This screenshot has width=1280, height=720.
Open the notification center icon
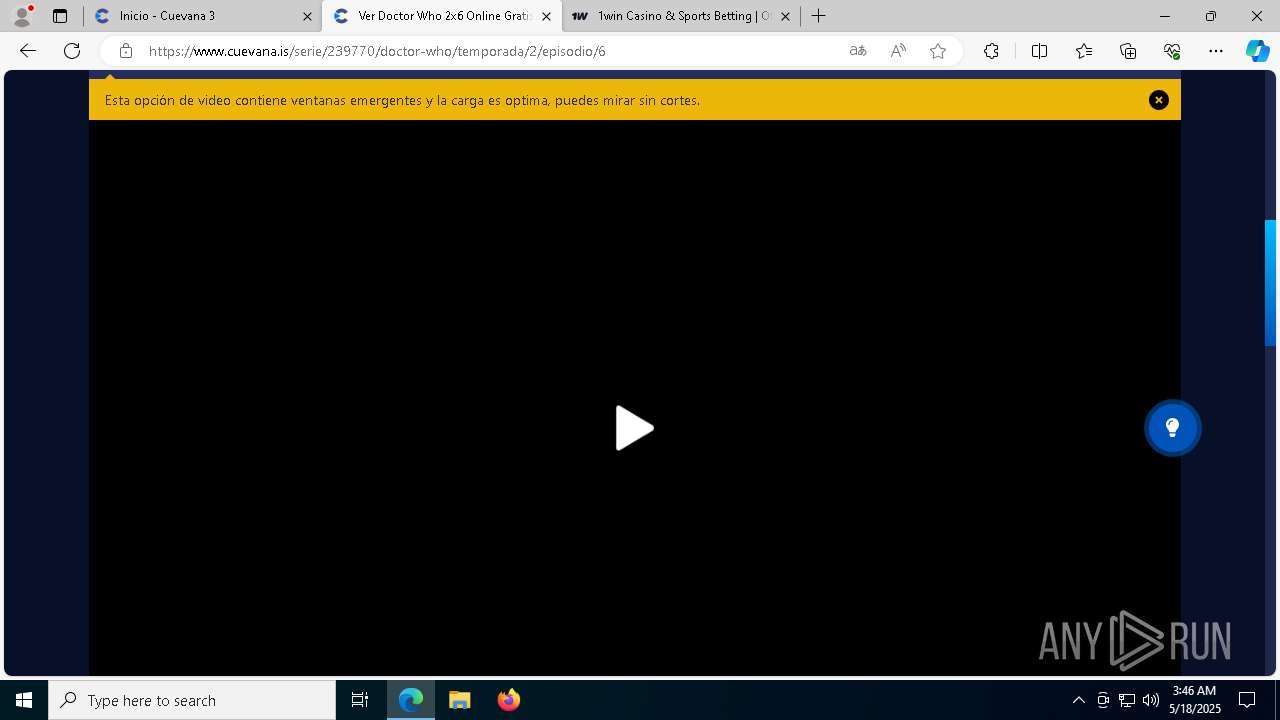pos(1247,700)
